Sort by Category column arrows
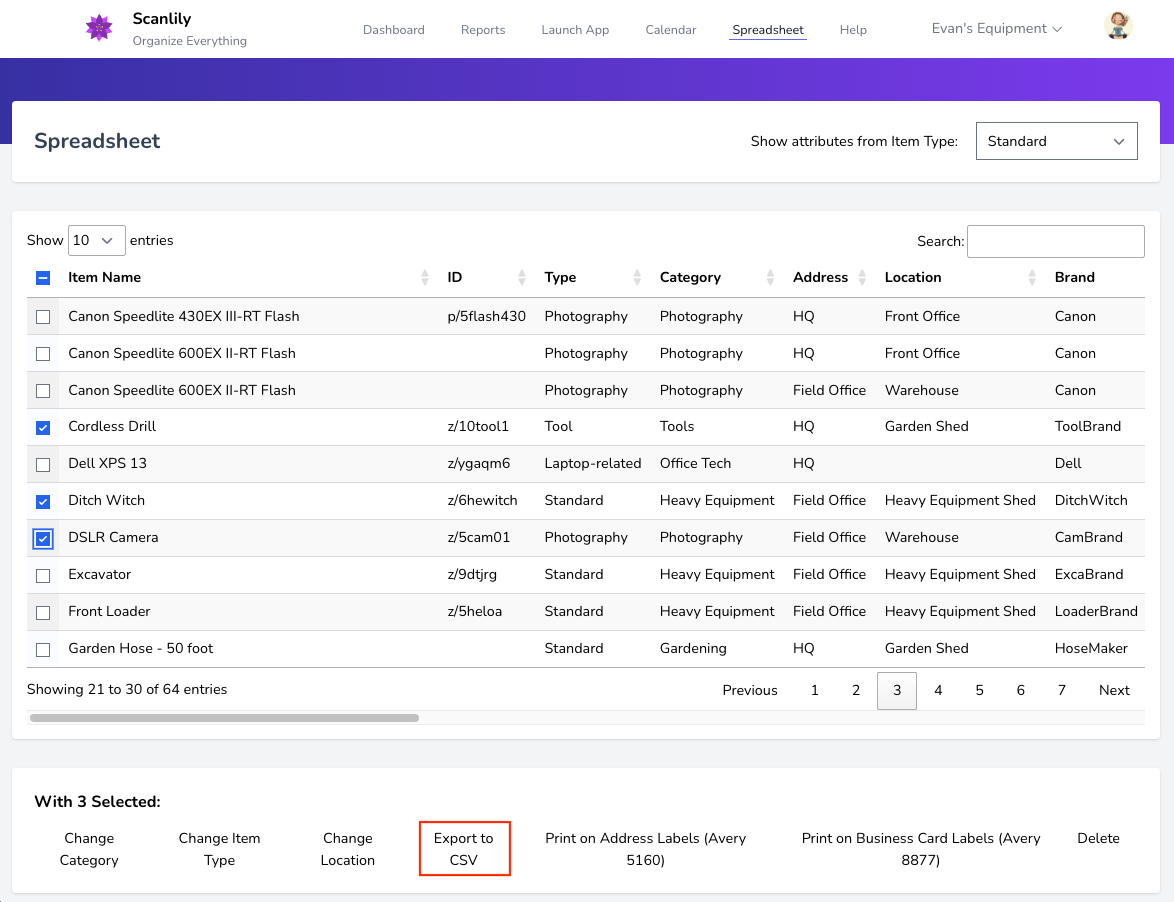1174x902 pixels. (770, 278)
